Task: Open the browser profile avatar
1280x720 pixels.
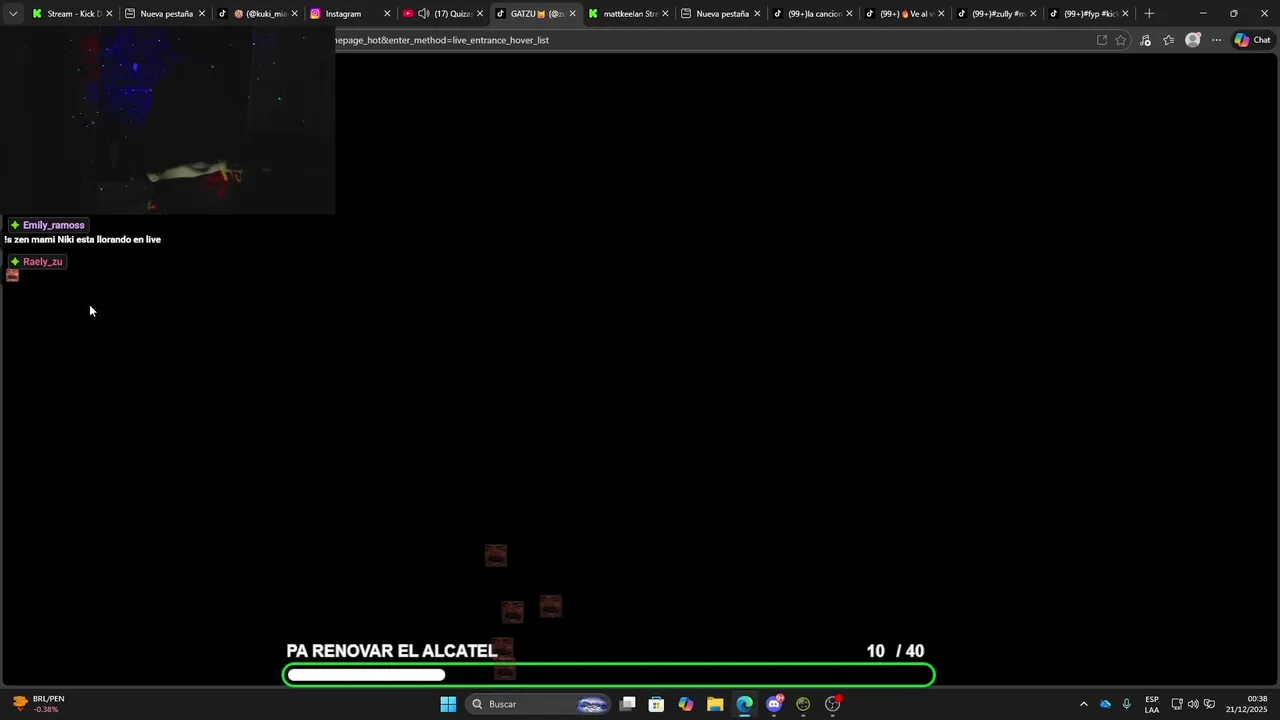Action: [x=1192, y=40]
